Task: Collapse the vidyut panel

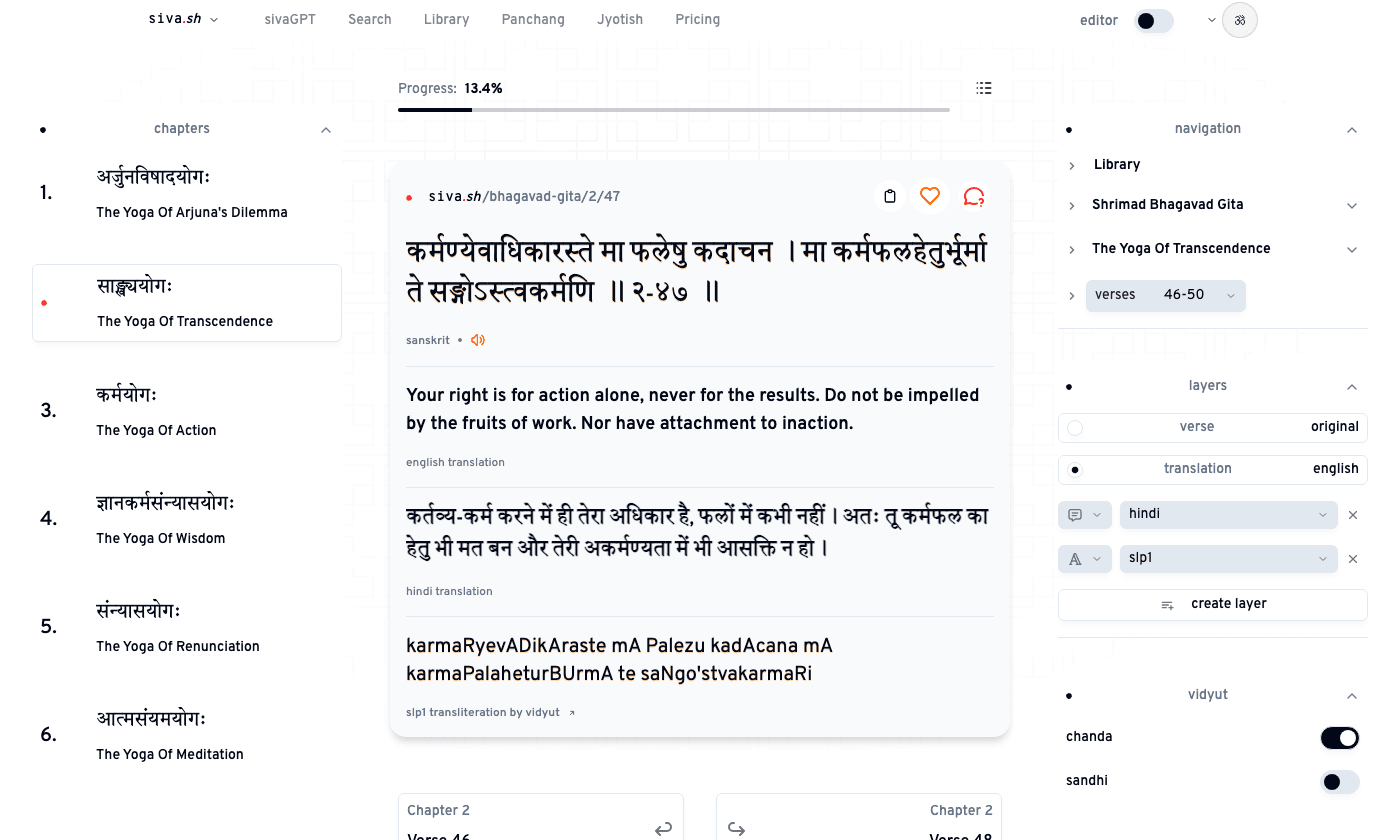Action: [1352, 695]
